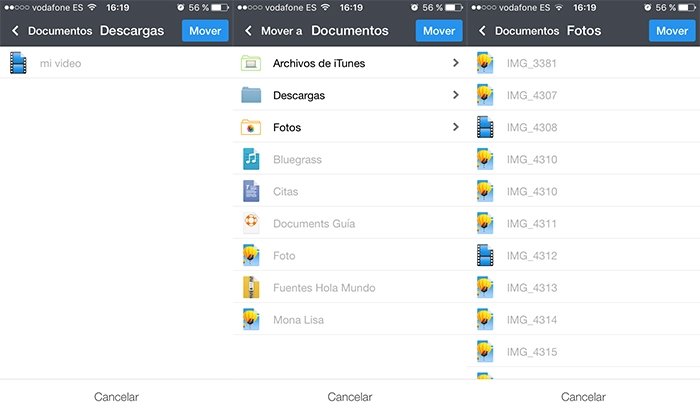Tap the Bluegrass music file icon

(251, 159)
